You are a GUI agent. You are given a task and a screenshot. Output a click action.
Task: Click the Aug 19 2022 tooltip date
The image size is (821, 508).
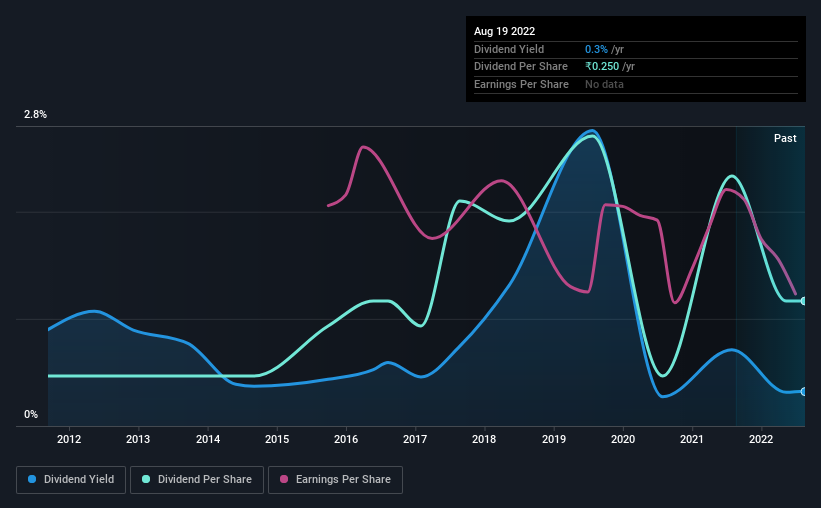point(505,31)
